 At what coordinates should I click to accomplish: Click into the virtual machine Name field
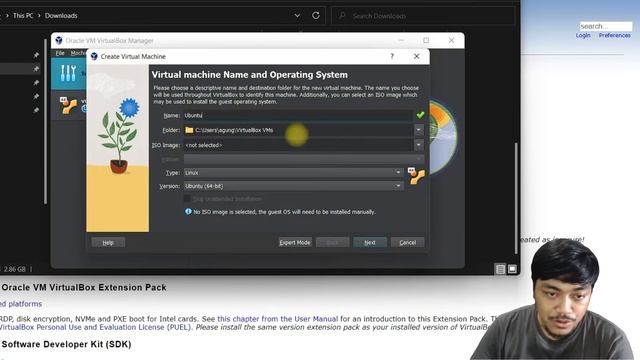click(x=298, y=116)
